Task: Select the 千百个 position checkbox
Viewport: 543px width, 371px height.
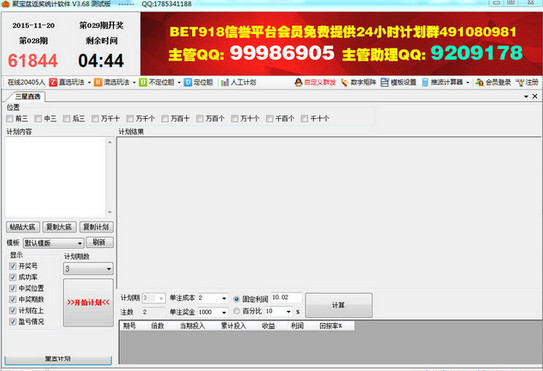Action: click(x=269, y=119)
